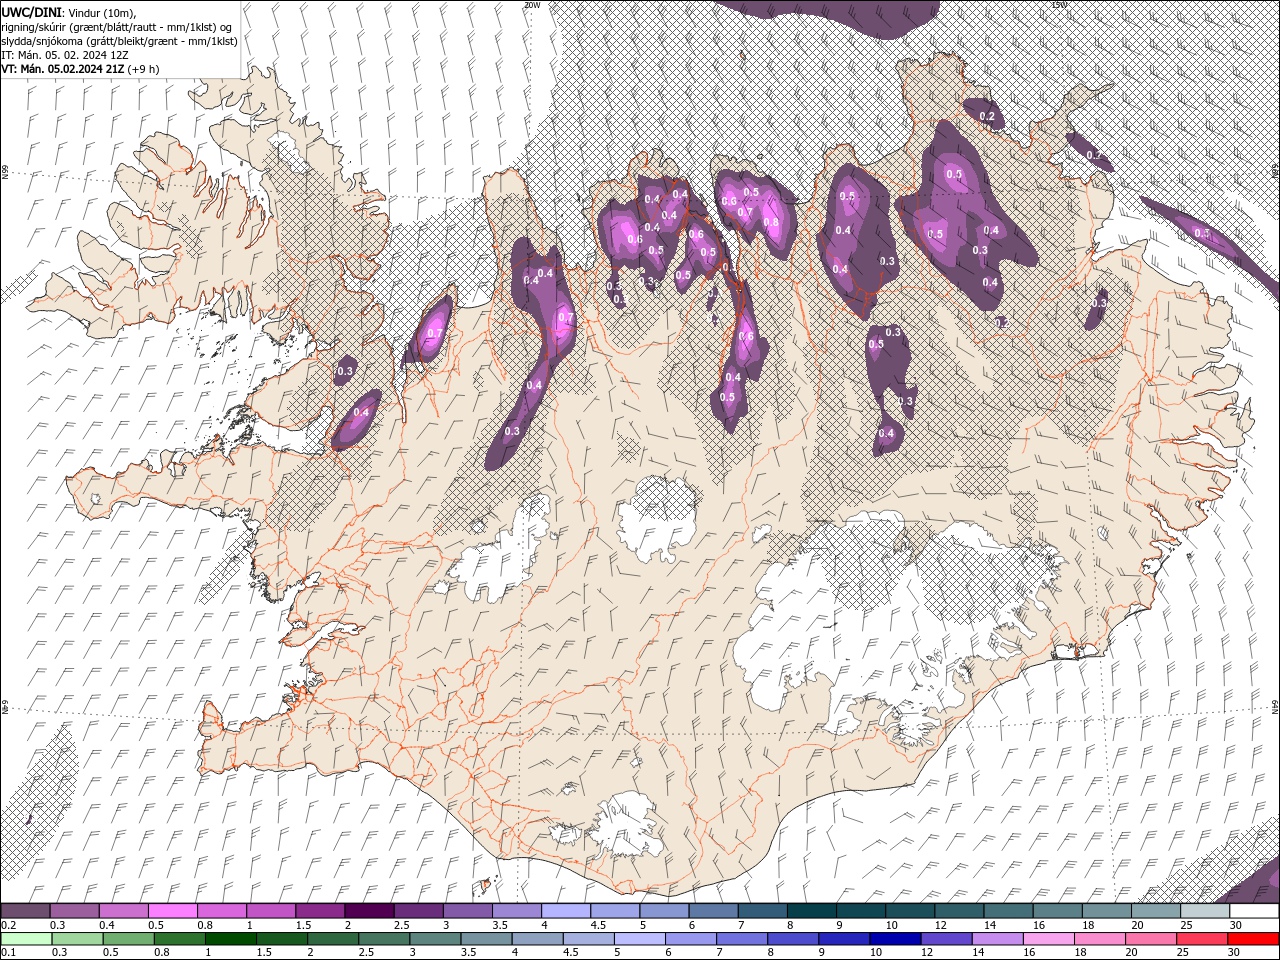Viewport: 1280px width, 960px height.
Task: Click the '20W' longitude label at the top edge
Action: 532,5
